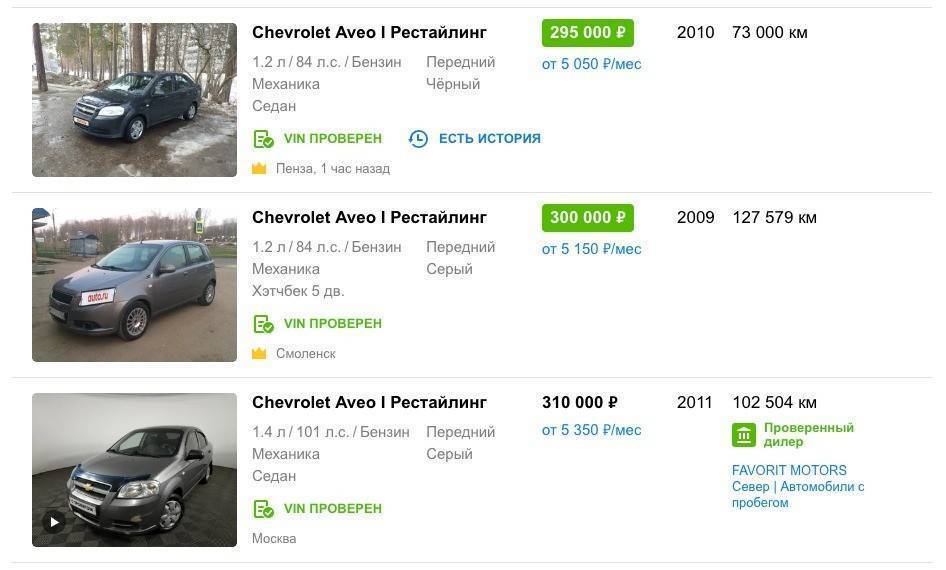Screen dimensions: 946x570
Task: Click VIN verified icon in Moscow listing
Action: [263, 509]
